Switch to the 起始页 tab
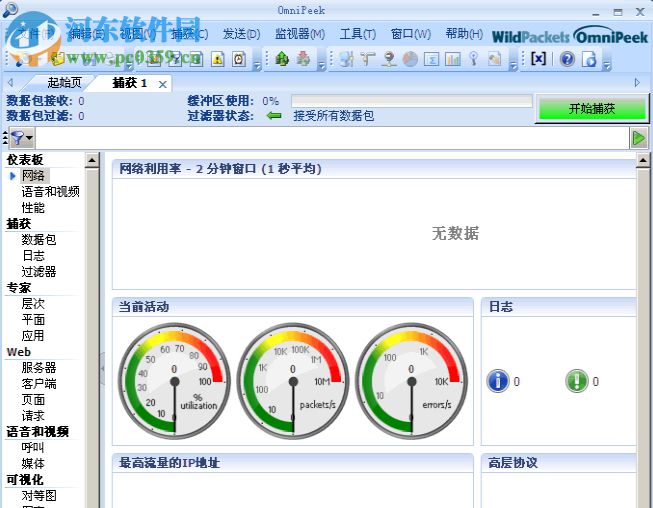This screenshot has height=508, width=653. [x=64, y=83]
